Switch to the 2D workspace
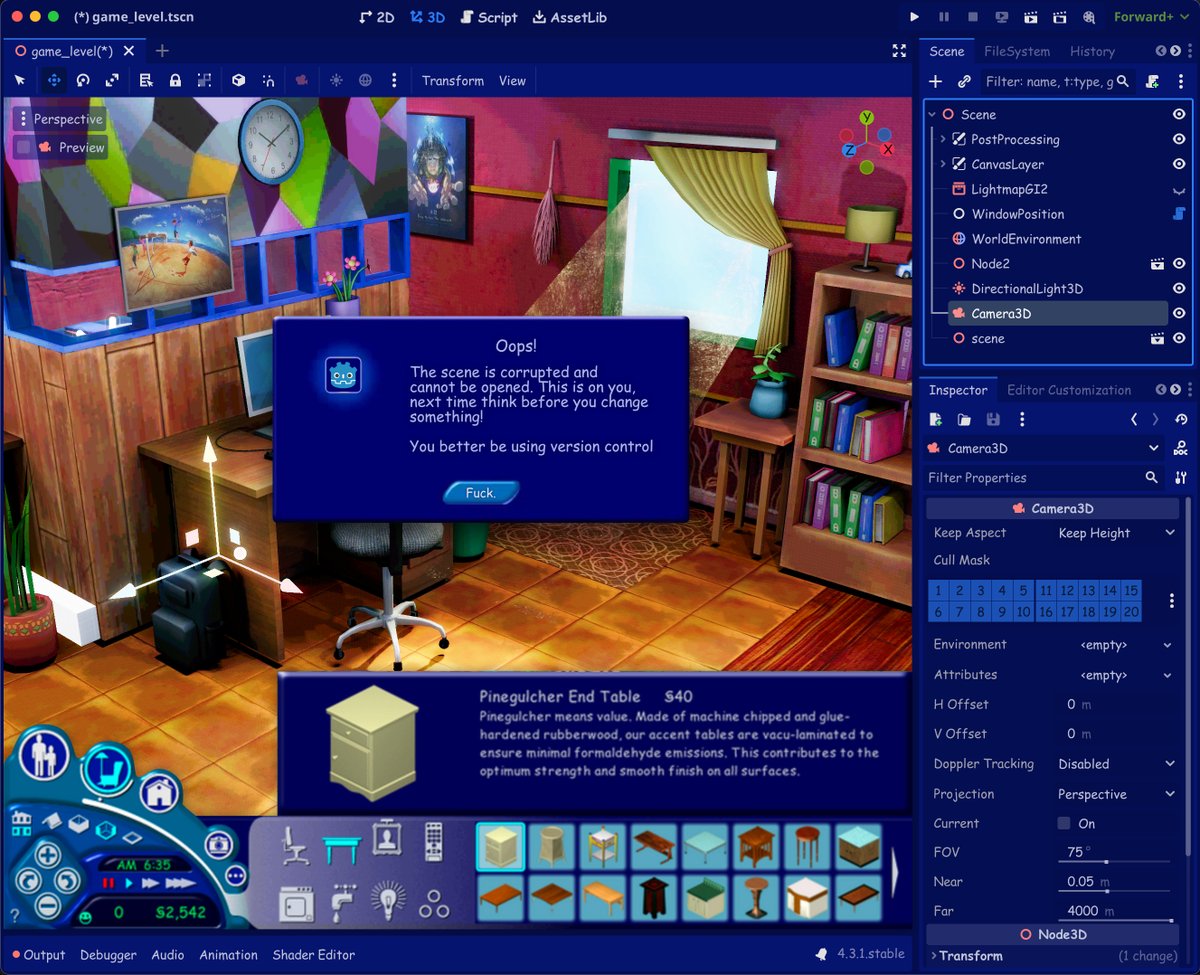 [377, 17]
